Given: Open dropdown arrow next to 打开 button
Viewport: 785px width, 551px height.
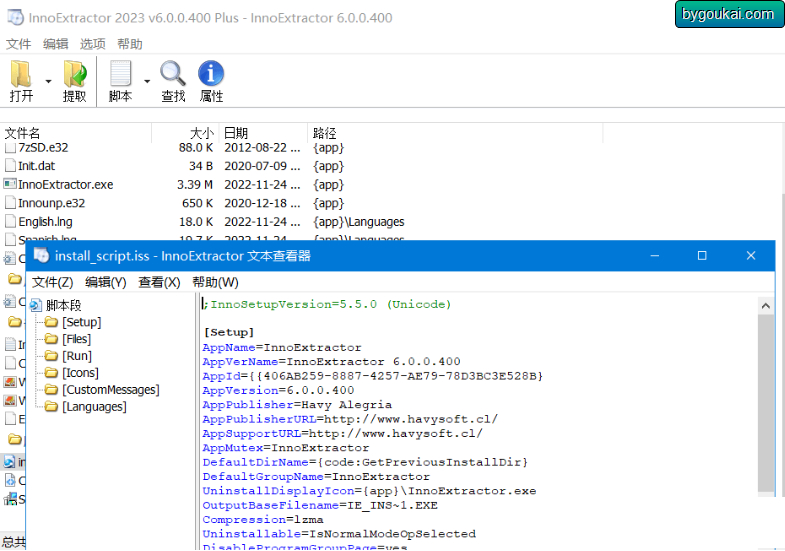Looking at the screenshot, I should (49, 81).
